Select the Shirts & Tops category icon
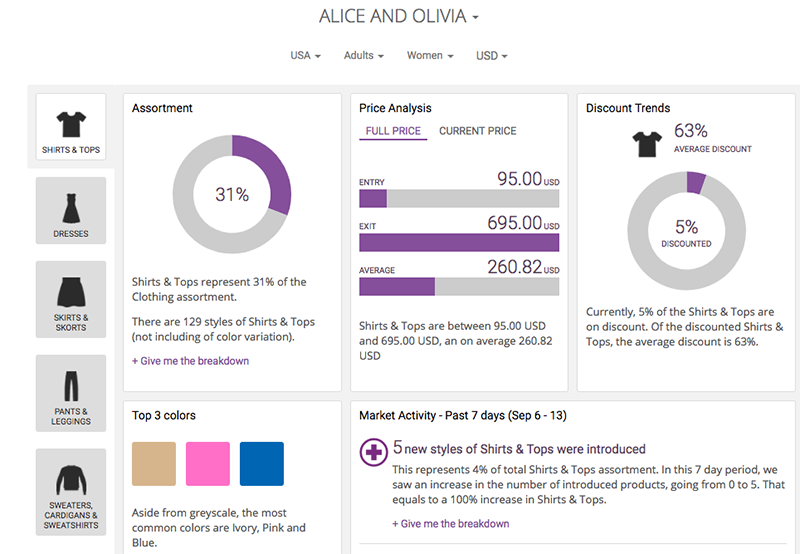Image resolution: width=800 pixels, height=554 pixels. tap(71, 129)
